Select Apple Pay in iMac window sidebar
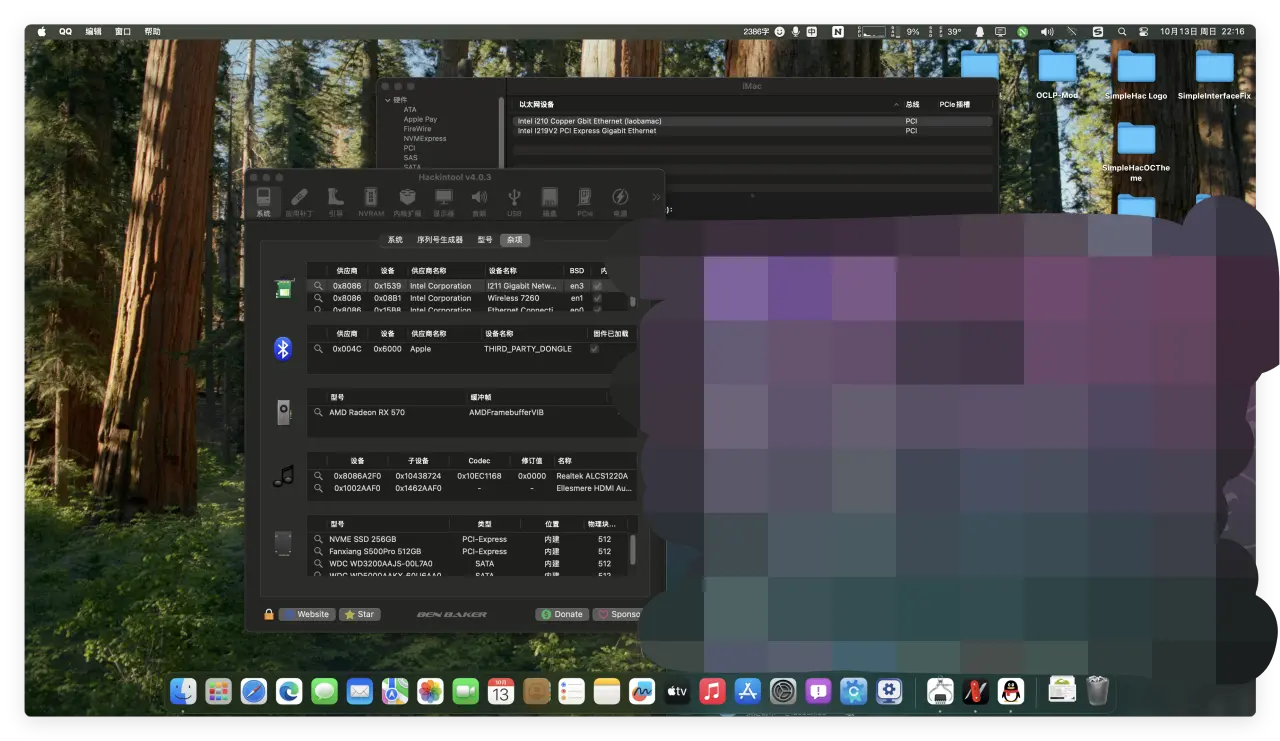The image size is (1280, 741). click(x=420, y=119)
